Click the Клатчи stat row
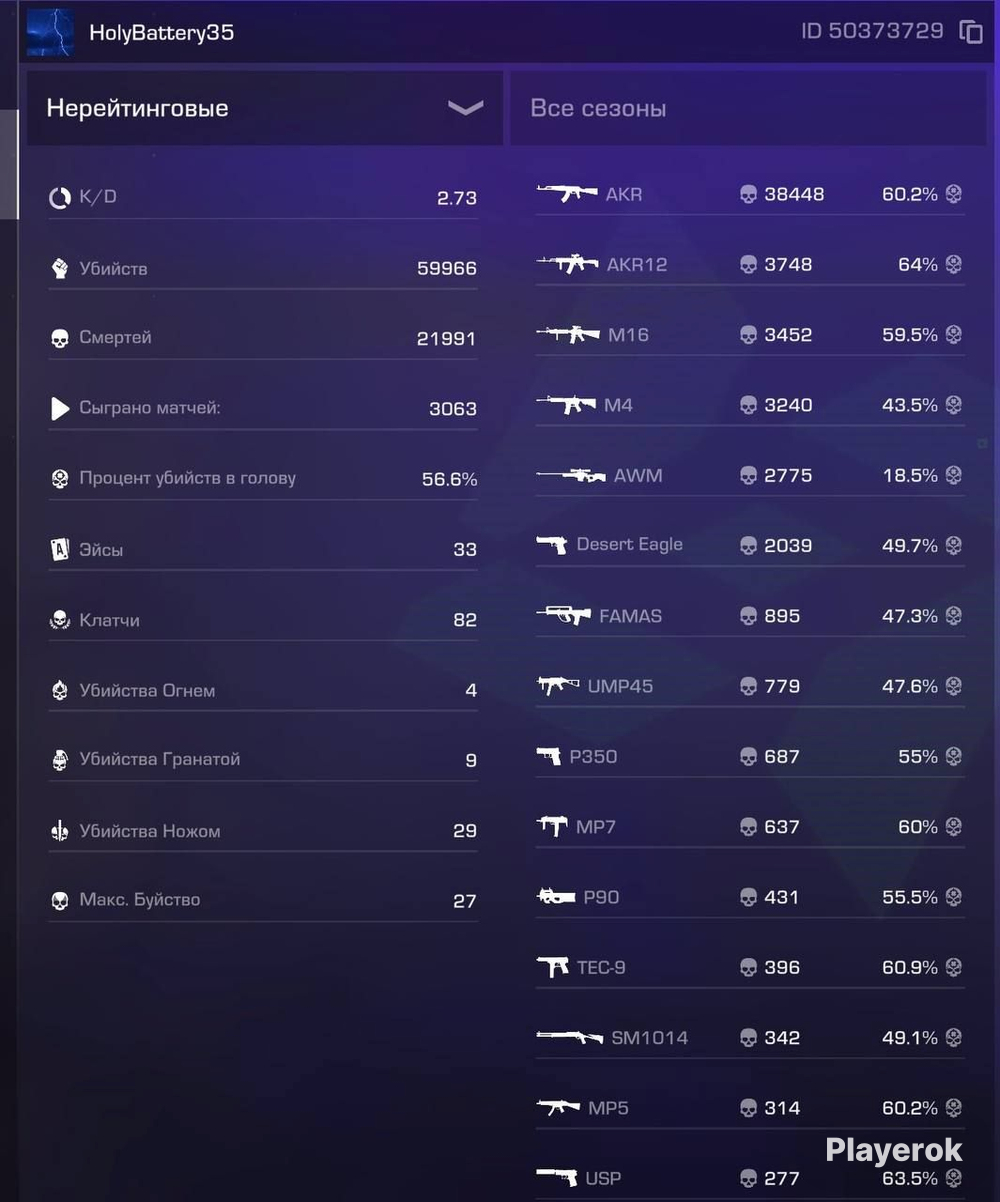Image resolution: width=1000 pixels, height=1202 pixels. (x=263, y=620)
